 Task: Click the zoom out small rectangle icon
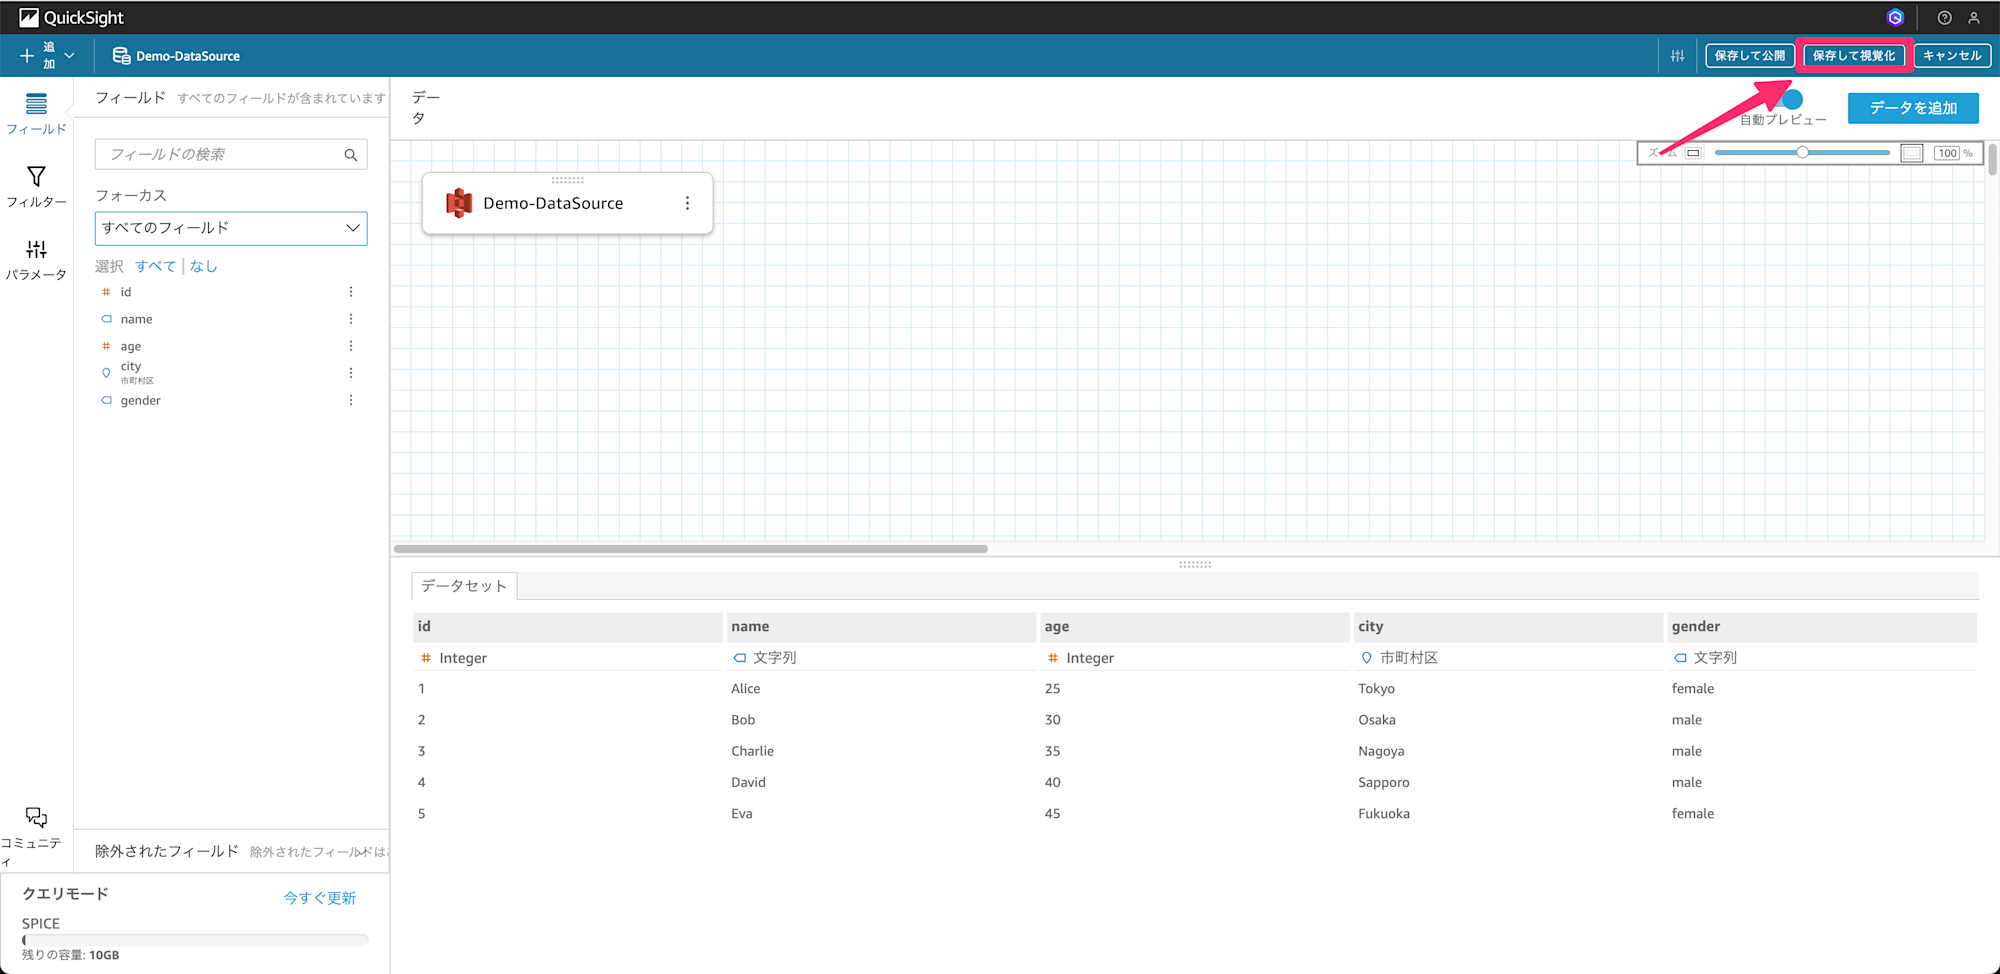coord(1693,153)
